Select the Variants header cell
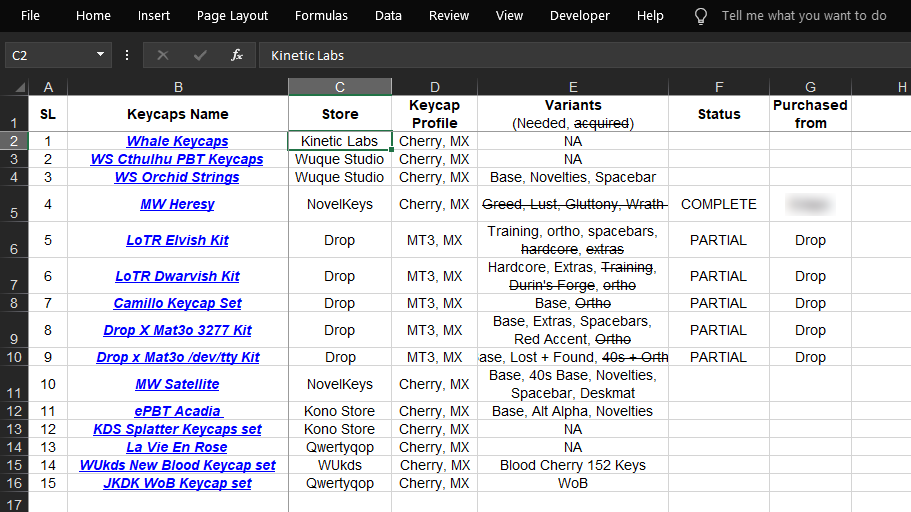Screen dimensions: 911x512 (x=573, y=114)
